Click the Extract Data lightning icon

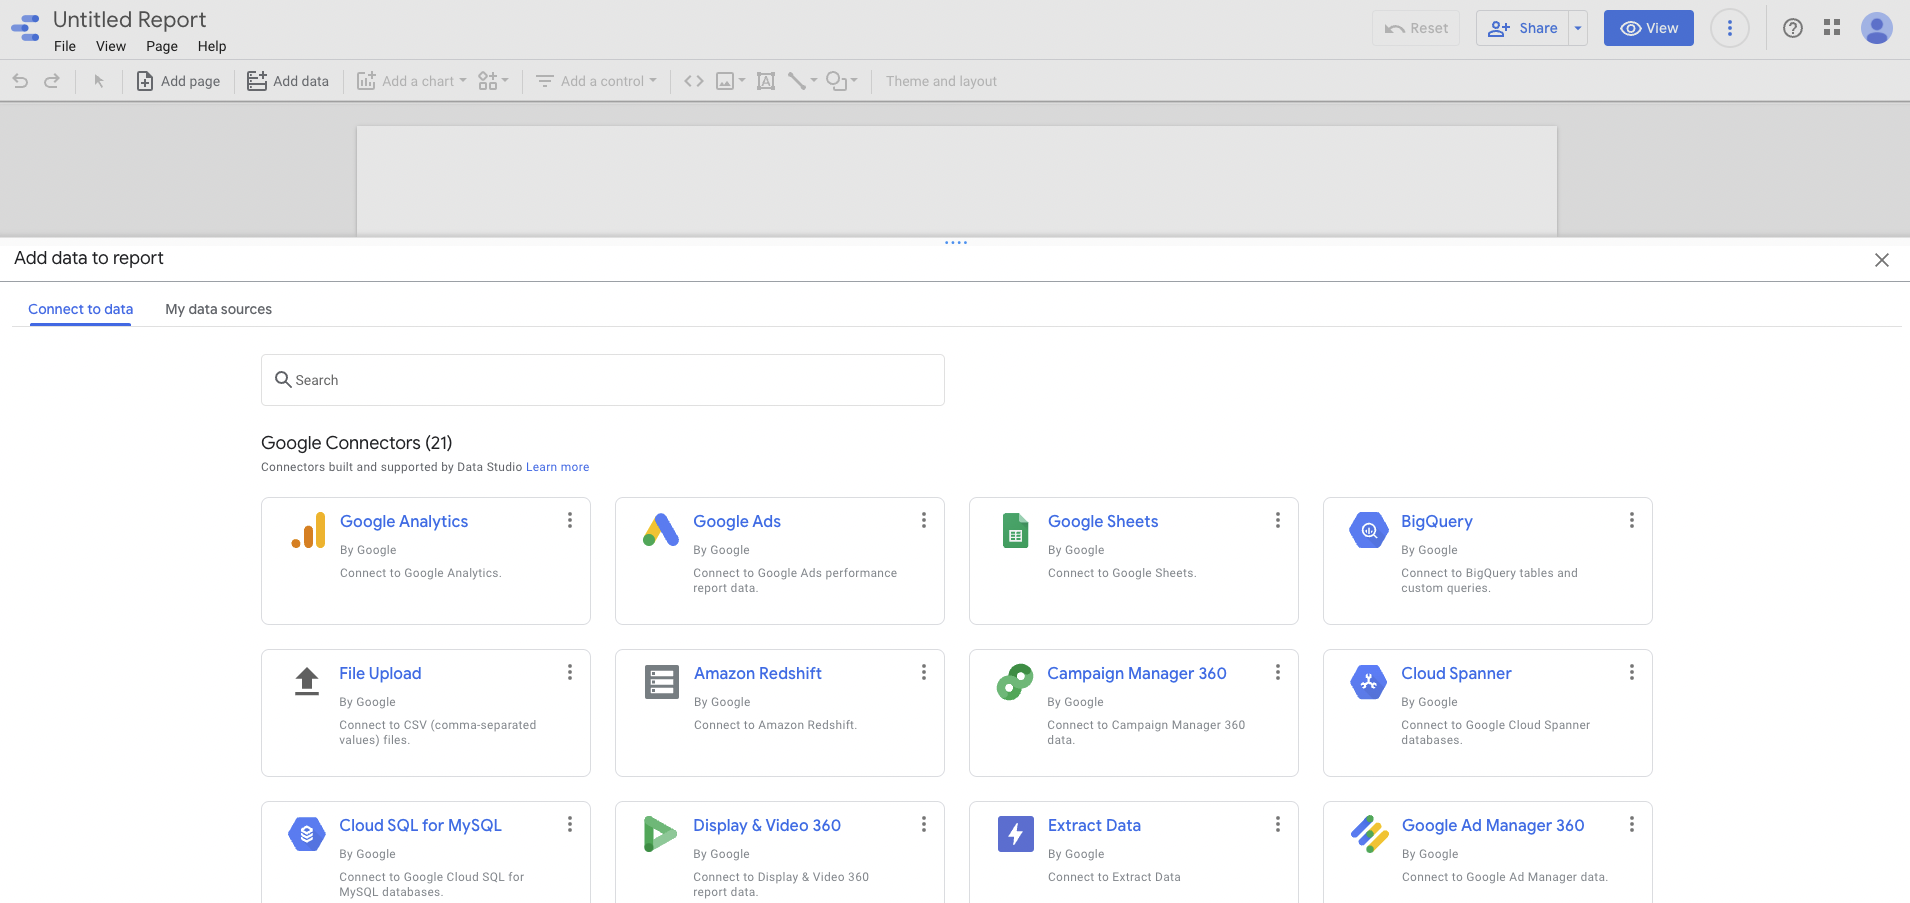coord(1016,834)
